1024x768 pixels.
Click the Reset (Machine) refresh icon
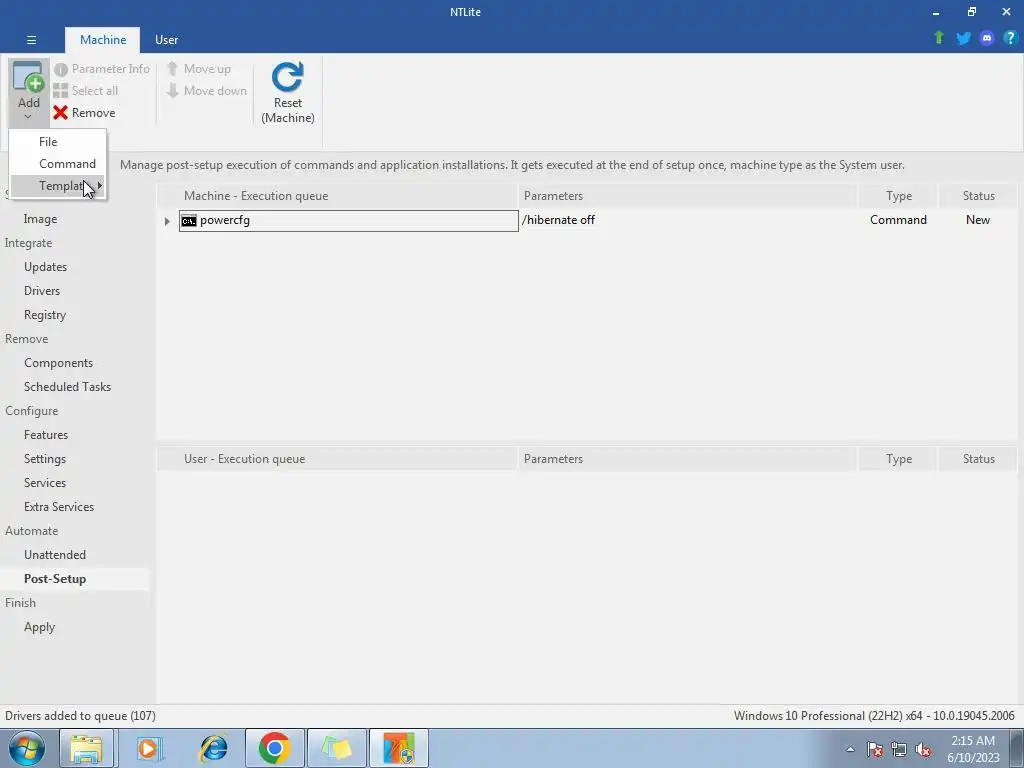pos(287,77)
